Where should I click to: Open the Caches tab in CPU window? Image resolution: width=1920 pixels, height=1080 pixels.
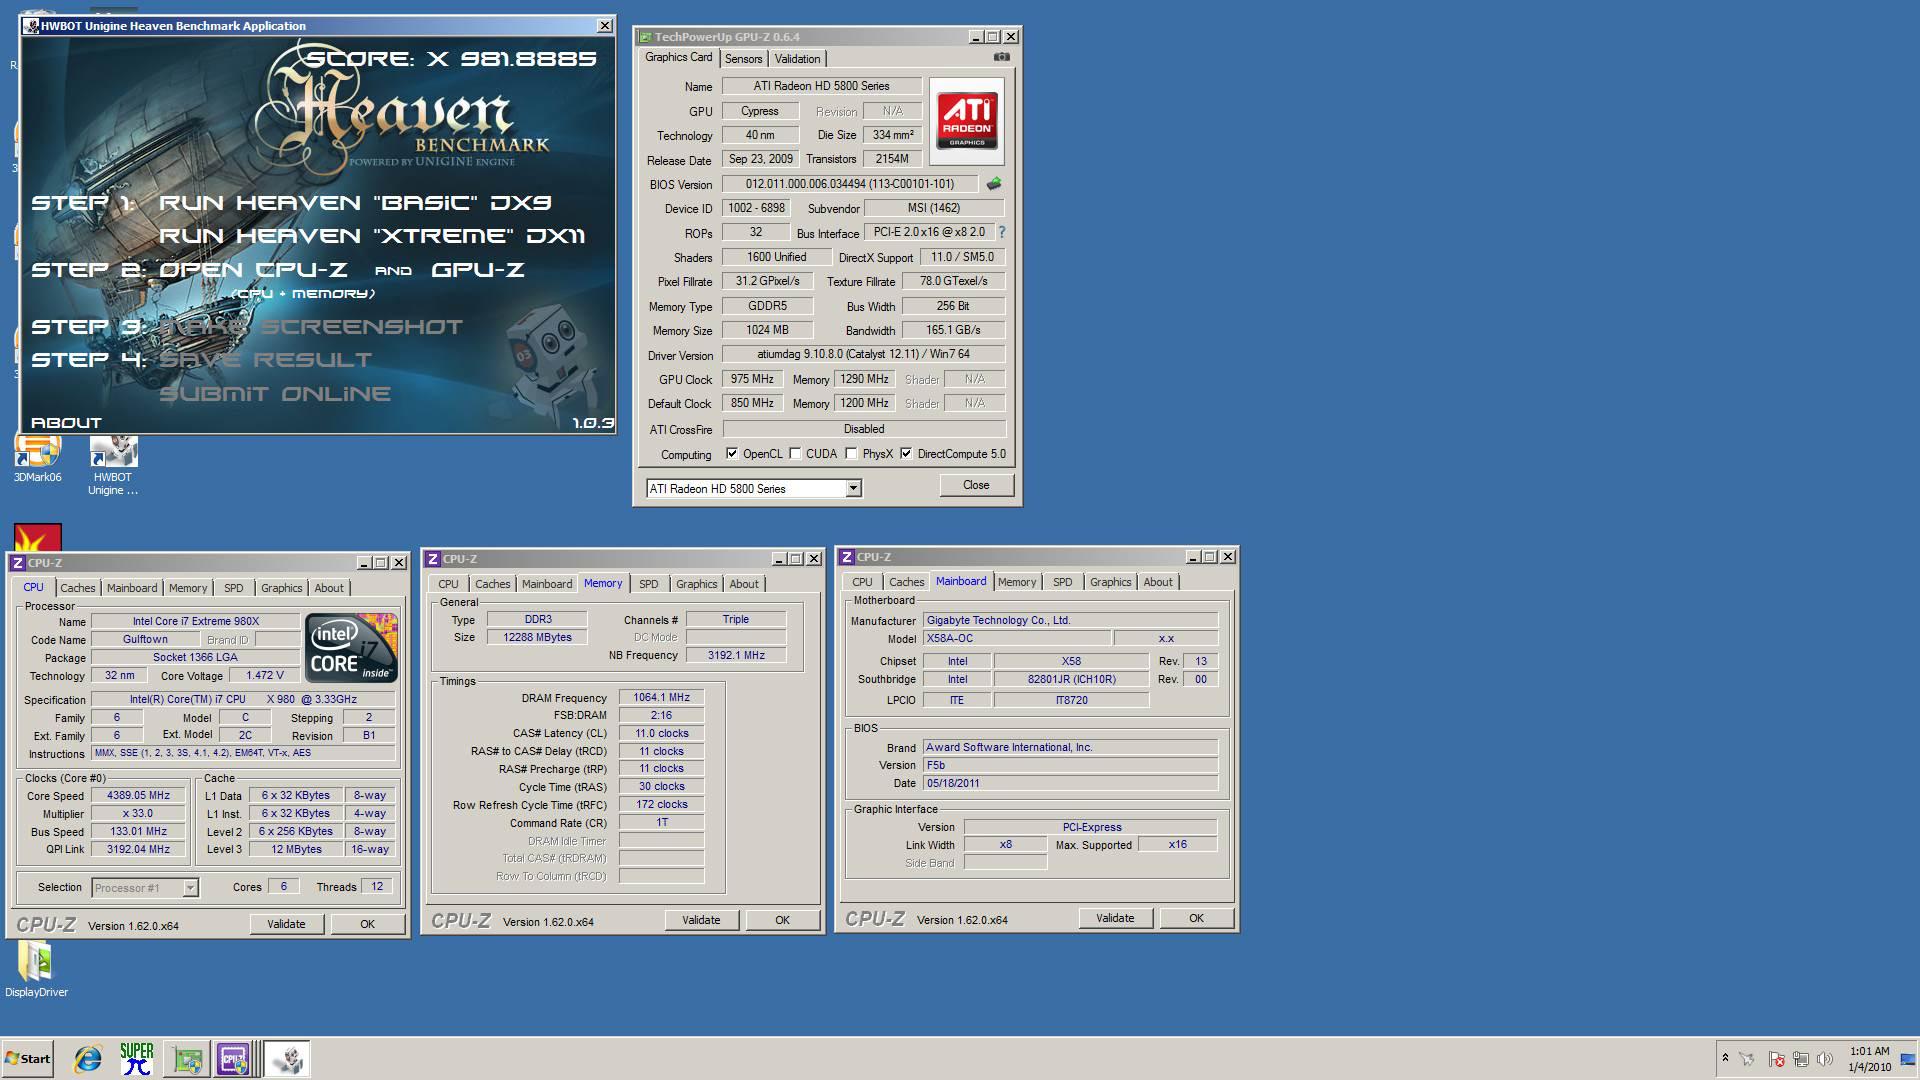point(78,588)
